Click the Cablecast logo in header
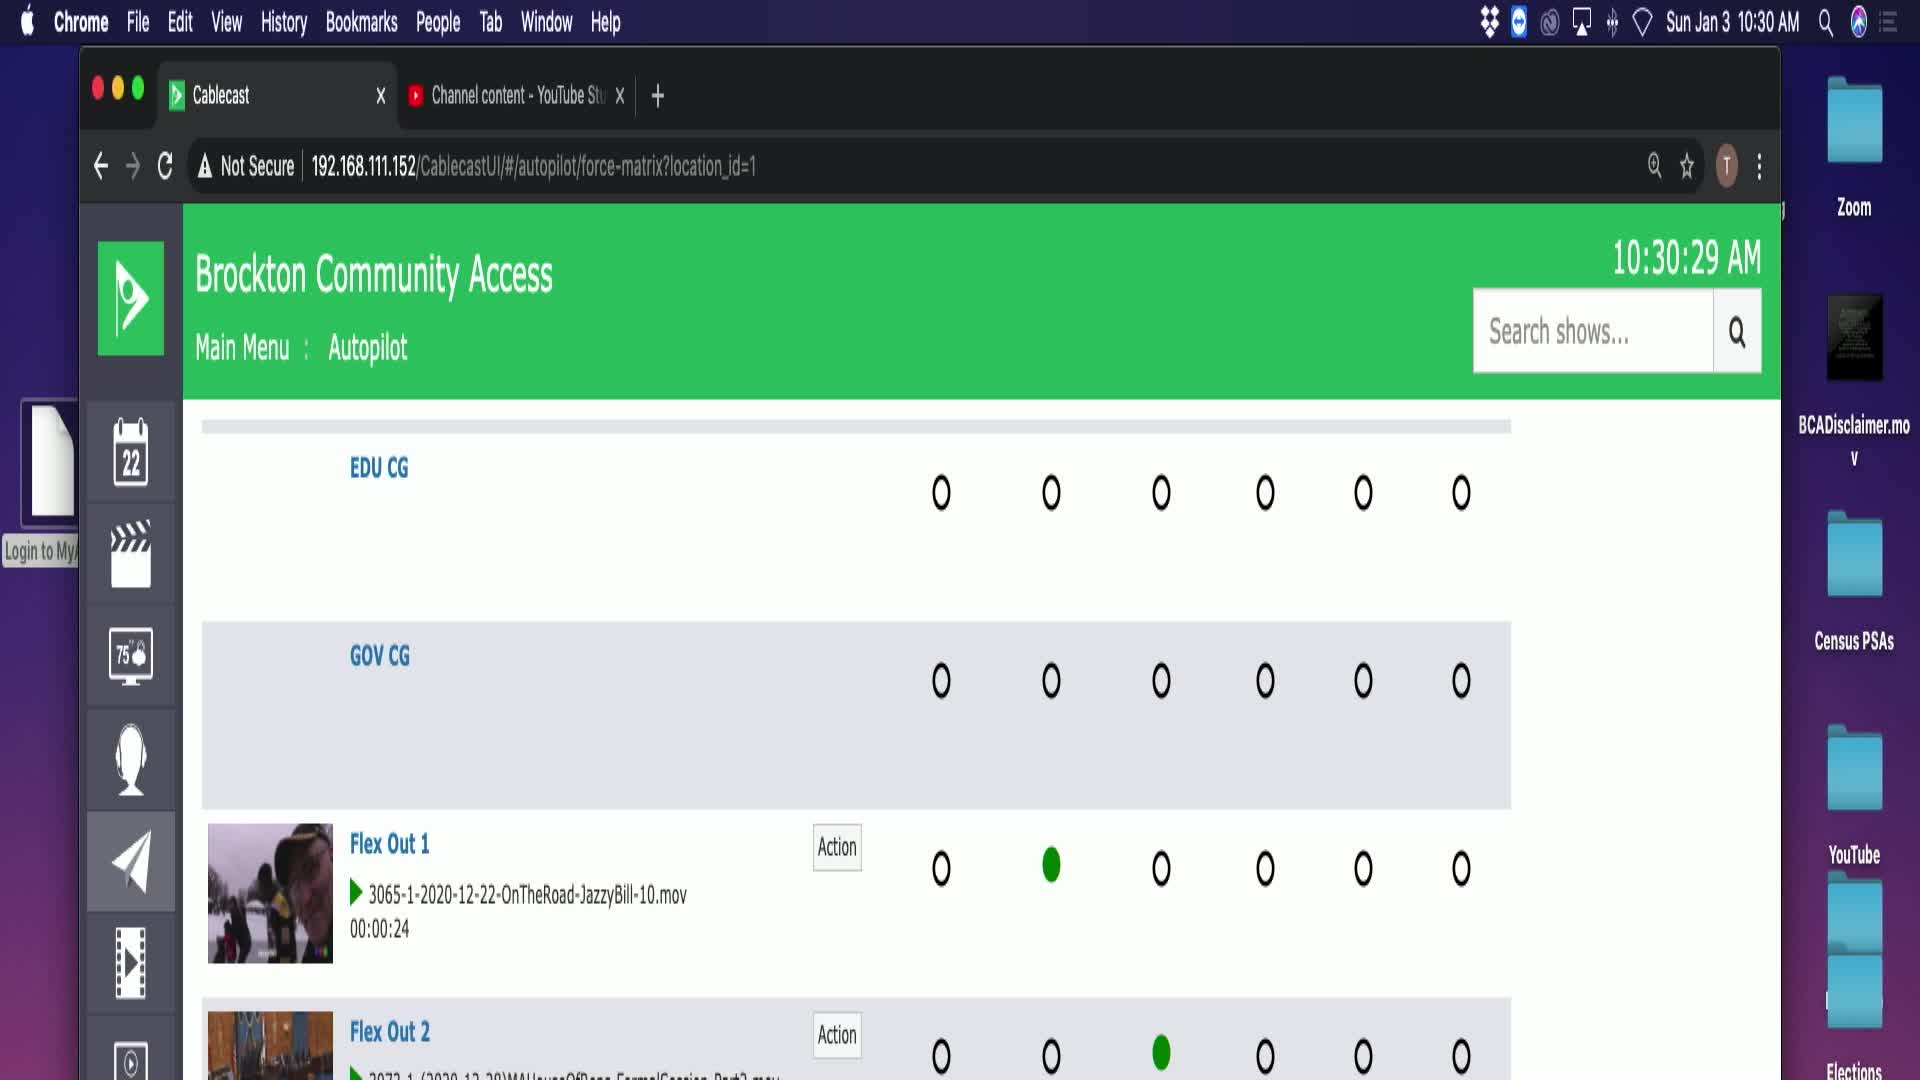Viewport: 1920px width, 1080px height. [131, 298]
